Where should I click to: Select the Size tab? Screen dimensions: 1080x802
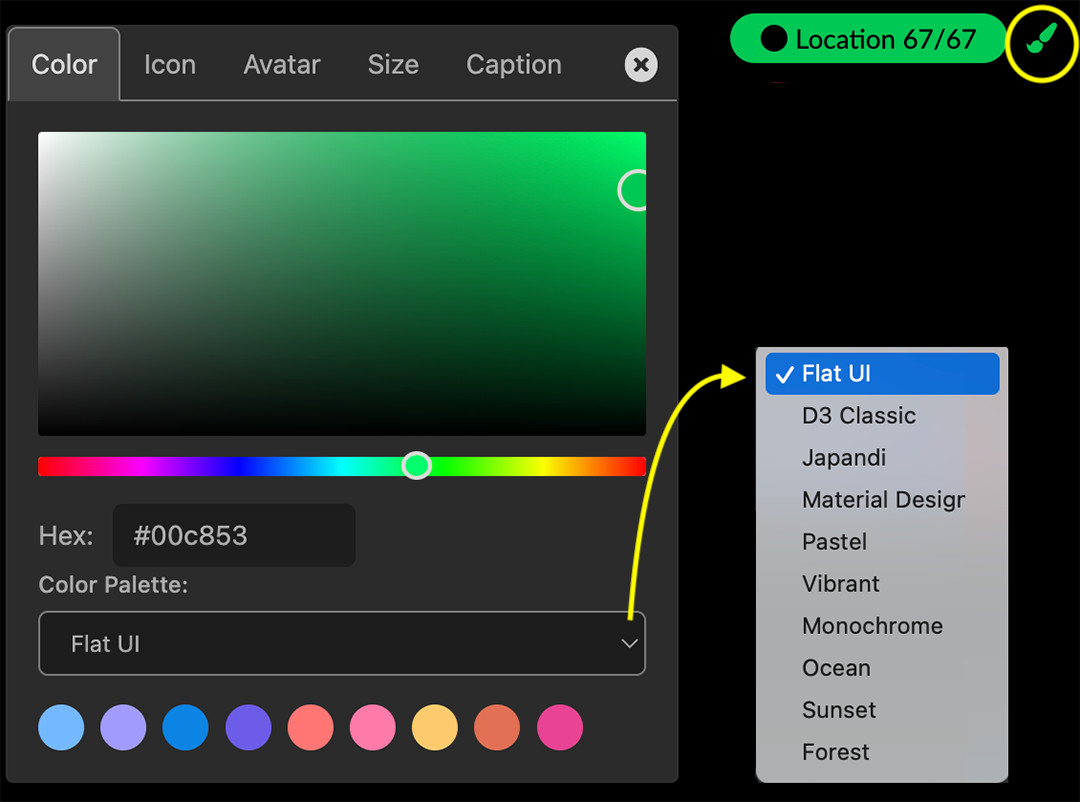(392, 64)
